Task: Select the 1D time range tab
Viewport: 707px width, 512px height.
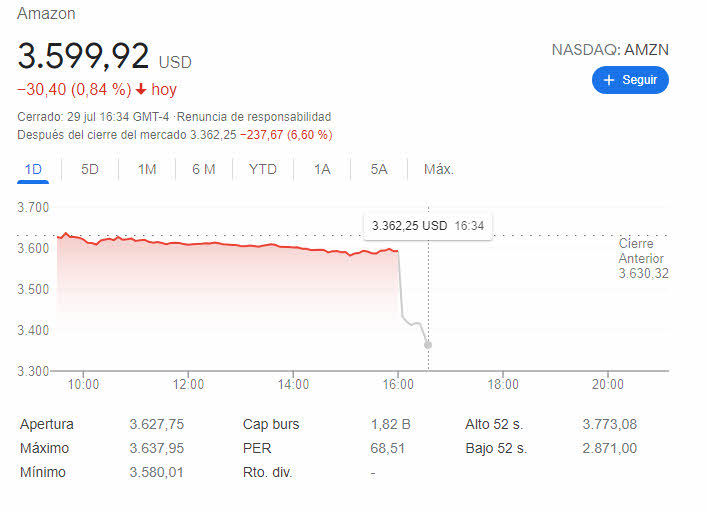Action: click(33, 169)
